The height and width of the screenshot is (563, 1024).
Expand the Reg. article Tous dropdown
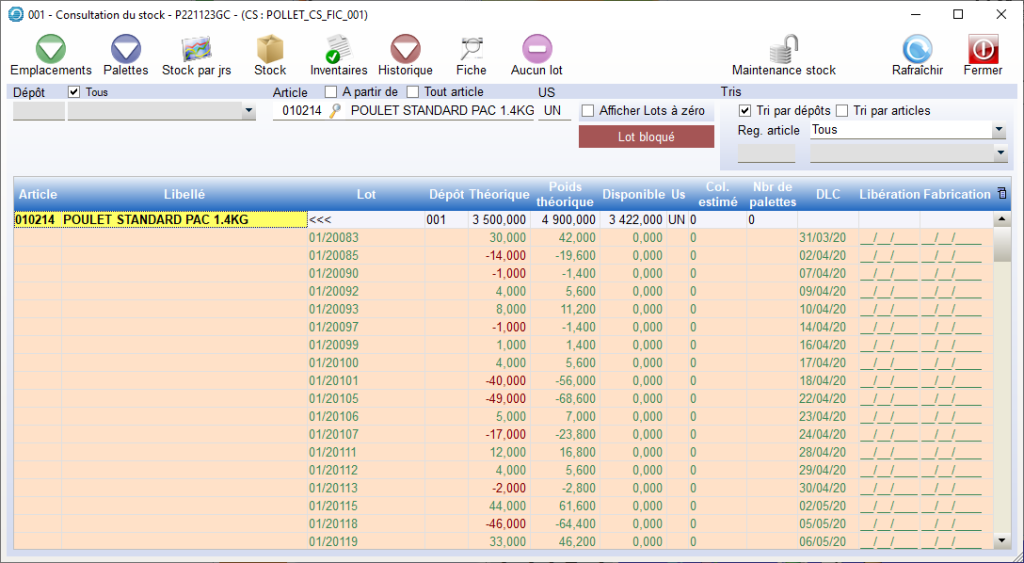[x=998, y=131]
